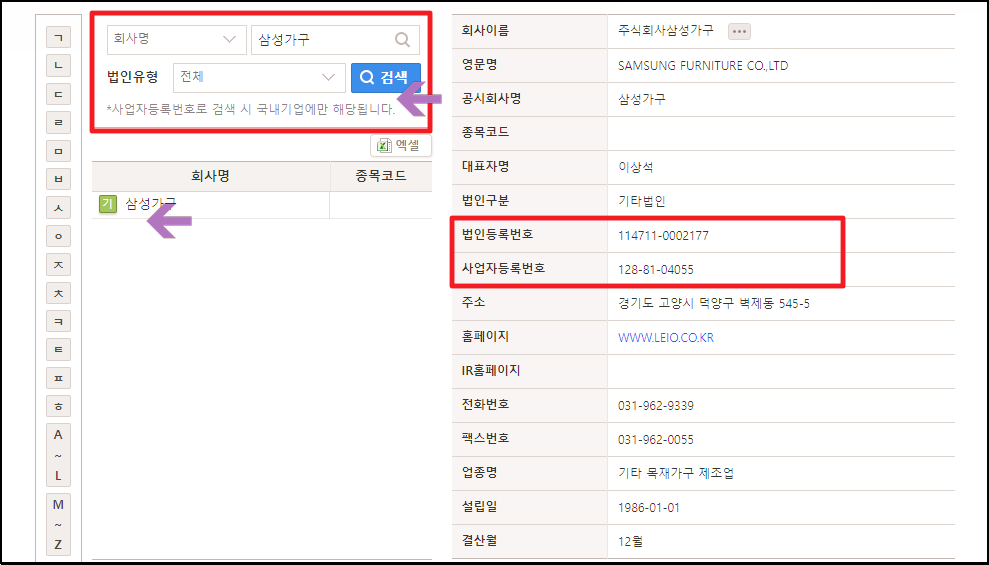989x565 pixels.
Task: Filter by consonant ㅇ index button
Action: tap(59, 236)
